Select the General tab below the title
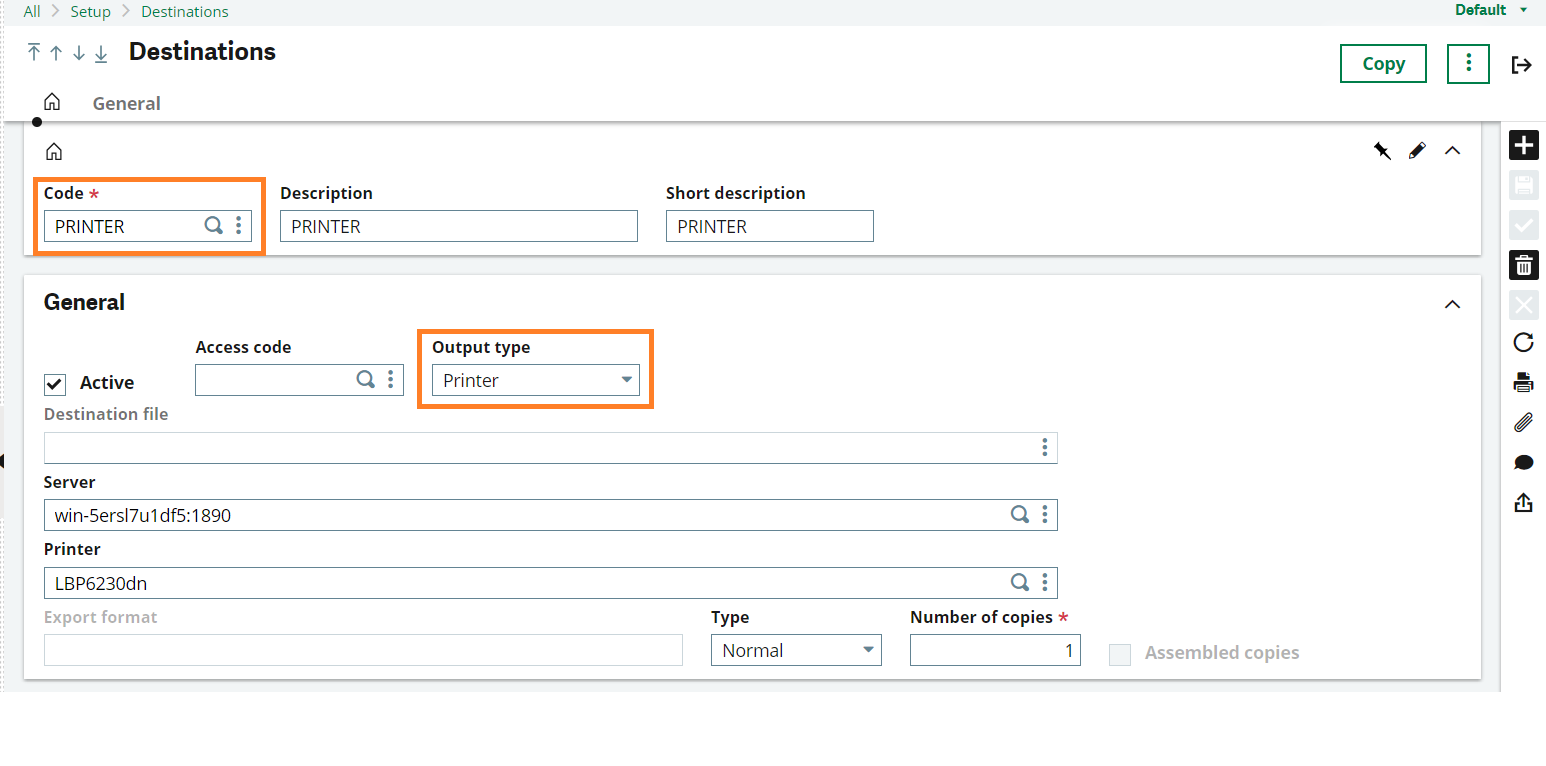This screenshot has width=1546, height=766. (x=126, y=103)
